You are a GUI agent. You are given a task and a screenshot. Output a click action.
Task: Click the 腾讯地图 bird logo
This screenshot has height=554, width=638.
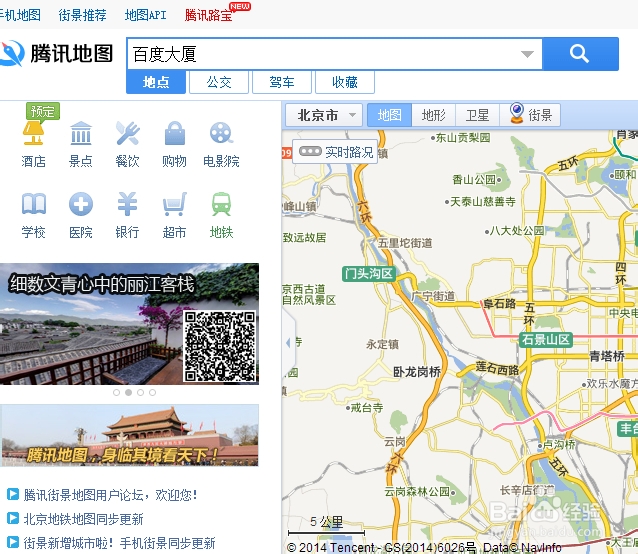click(x=11, y=53)
